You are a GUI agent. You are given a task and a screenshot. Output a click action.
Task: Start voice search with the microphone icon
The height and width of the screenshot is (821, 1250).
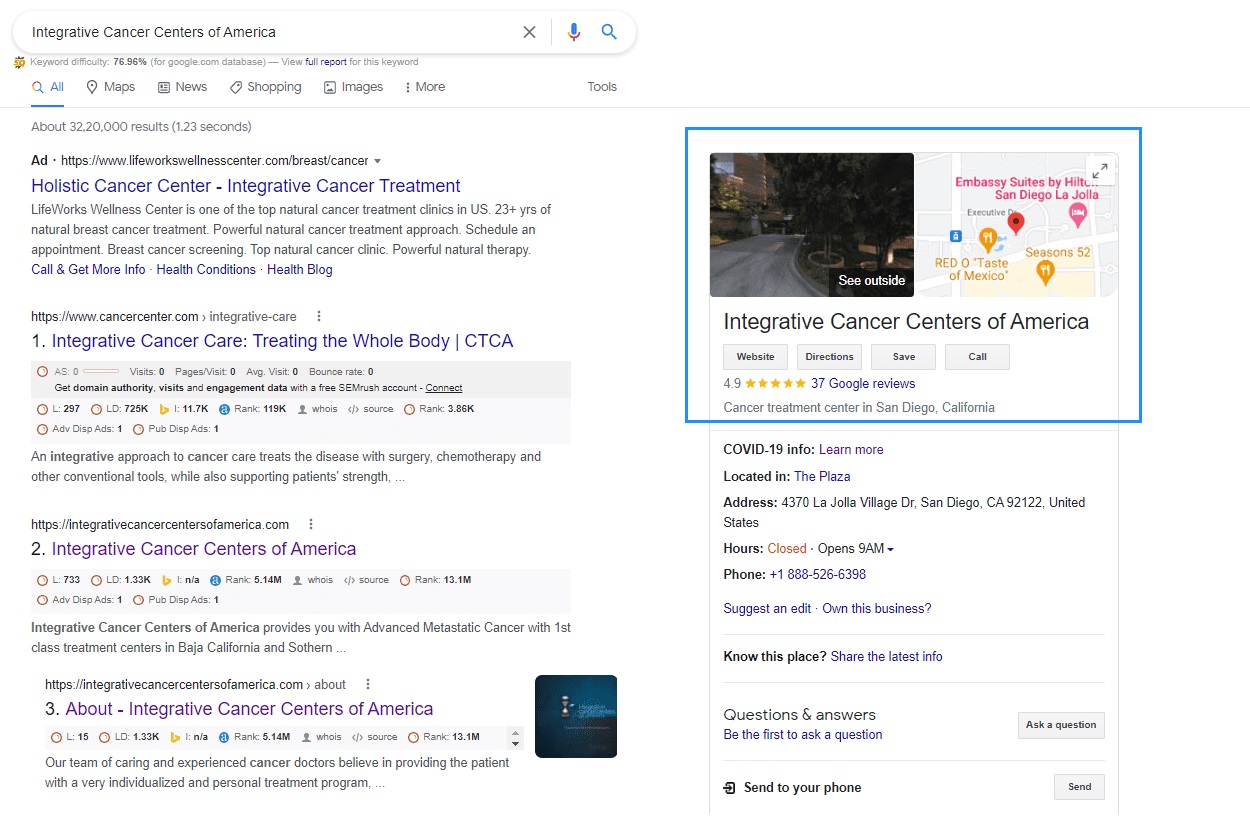(x=573, y=32)
